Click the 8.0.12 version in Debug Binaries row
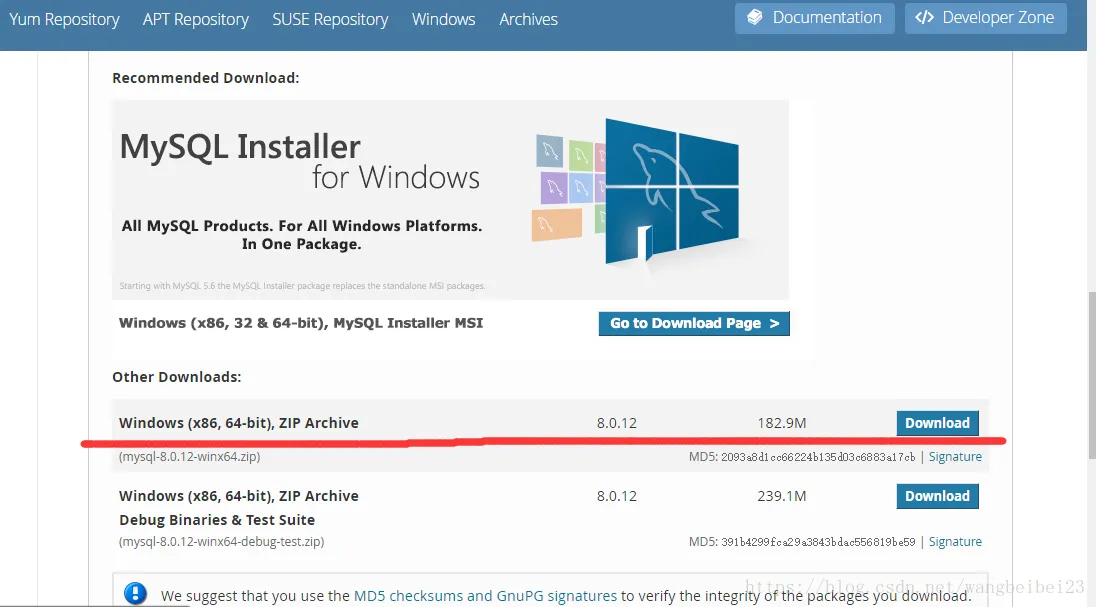The width and height of the screenshot is (1096, 607). 616,496
